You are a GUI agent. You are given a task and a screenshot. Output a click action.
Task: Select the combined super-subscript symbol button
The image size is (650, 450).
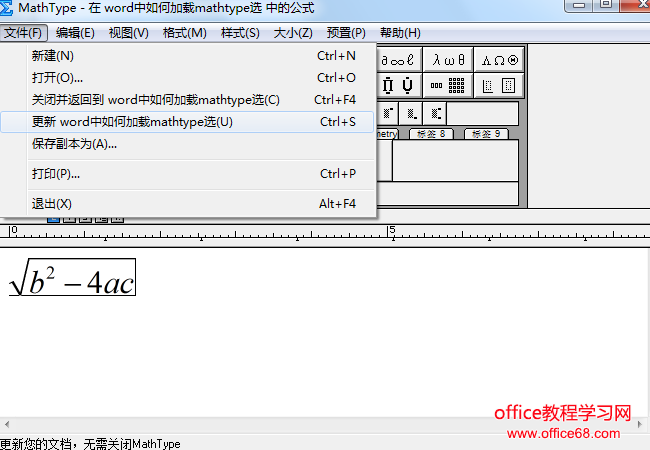pos(435,114)
